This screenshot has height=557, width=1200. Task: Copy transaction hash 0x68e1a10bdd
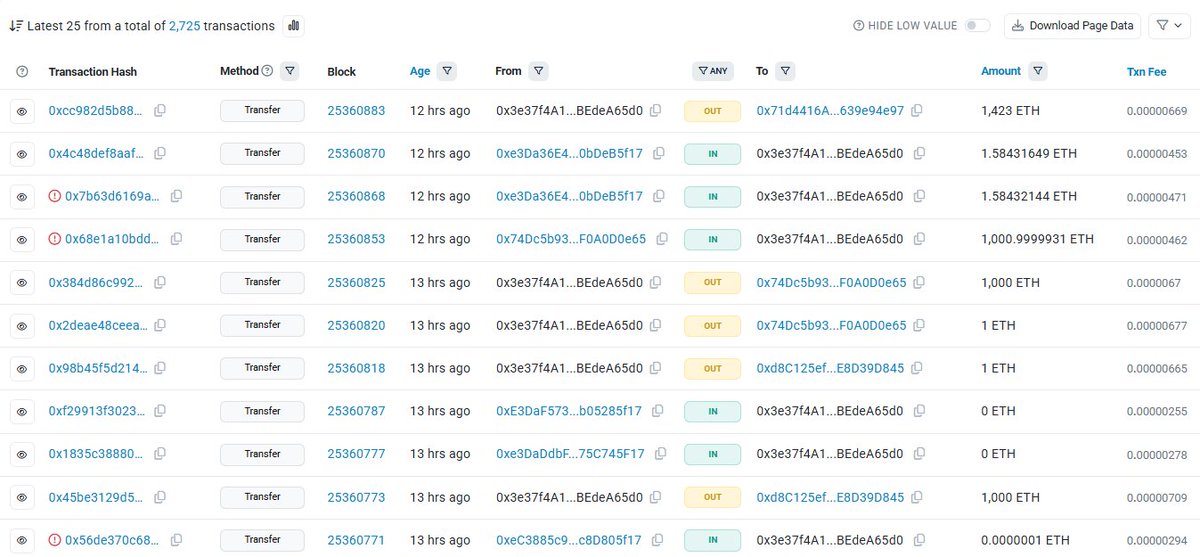point(176,239)
